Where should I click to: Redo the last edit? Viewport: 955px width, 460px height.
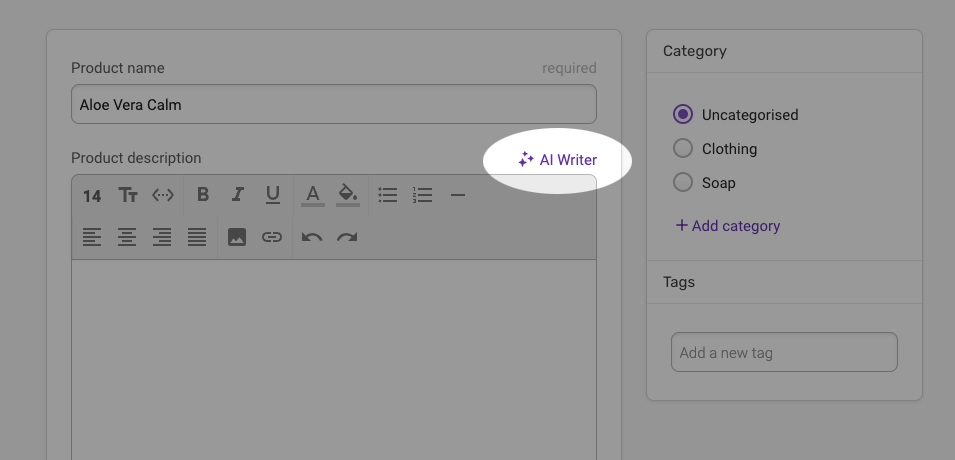[347, 237]
